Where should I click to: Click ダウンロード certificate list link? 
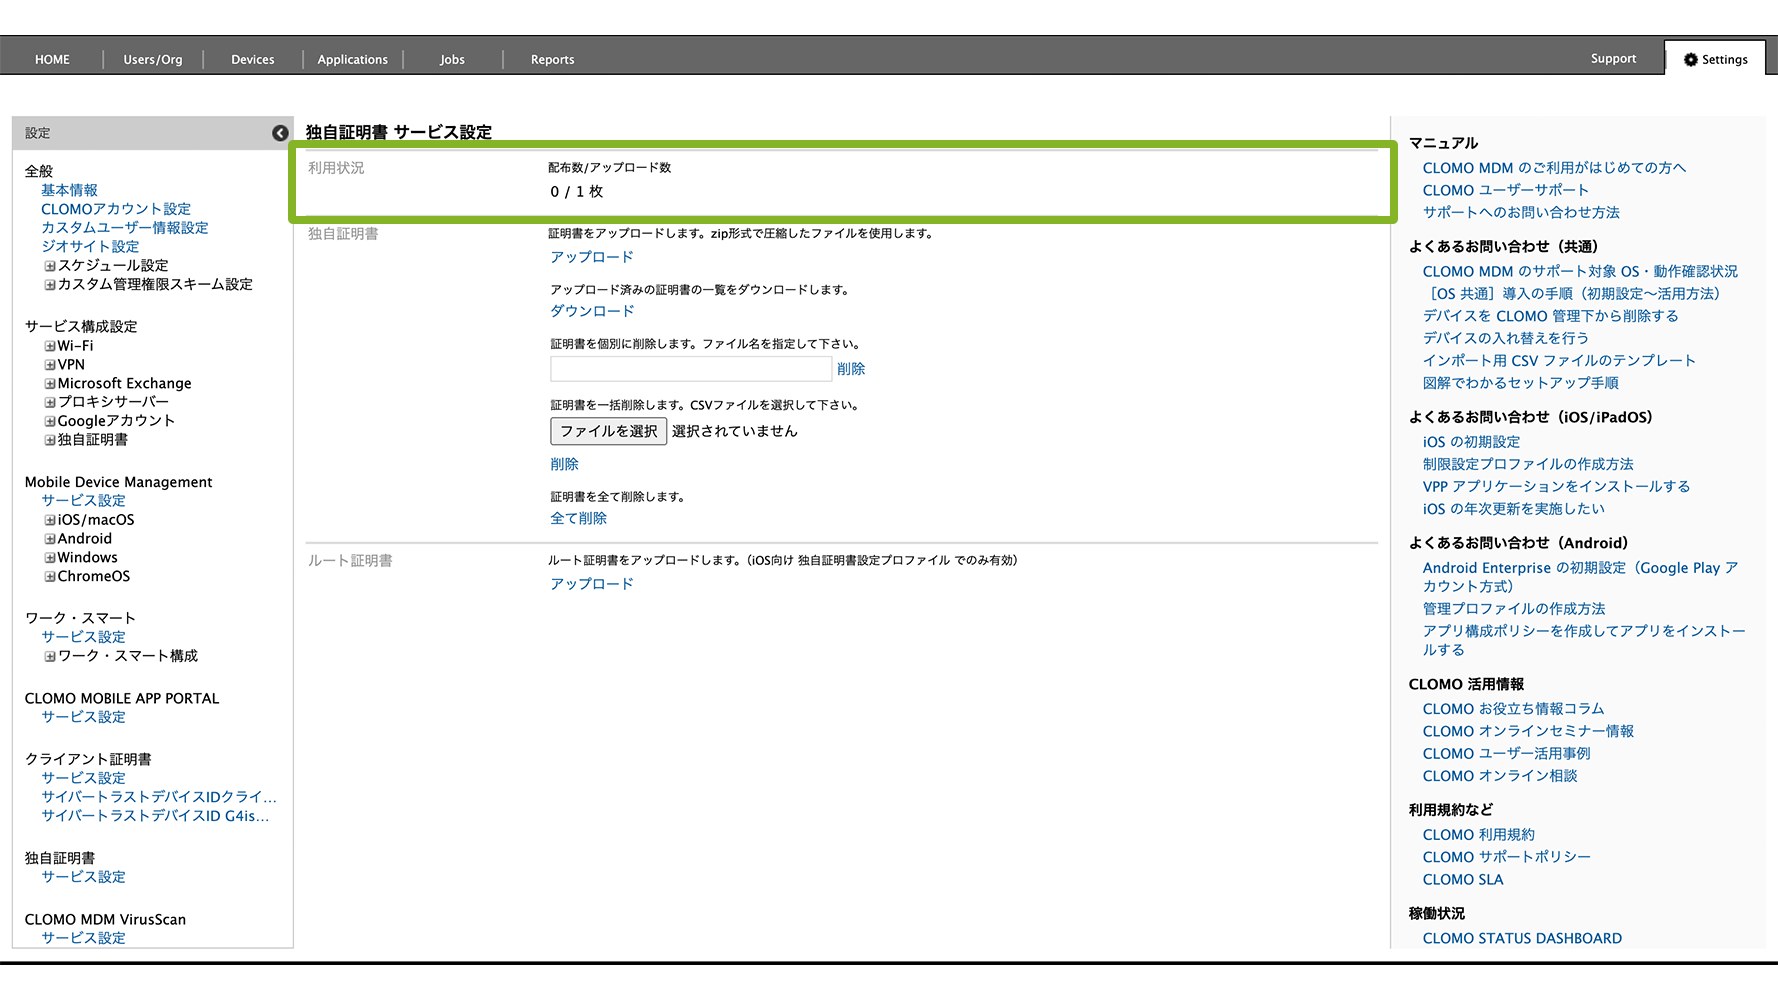[x=592, y=311]
